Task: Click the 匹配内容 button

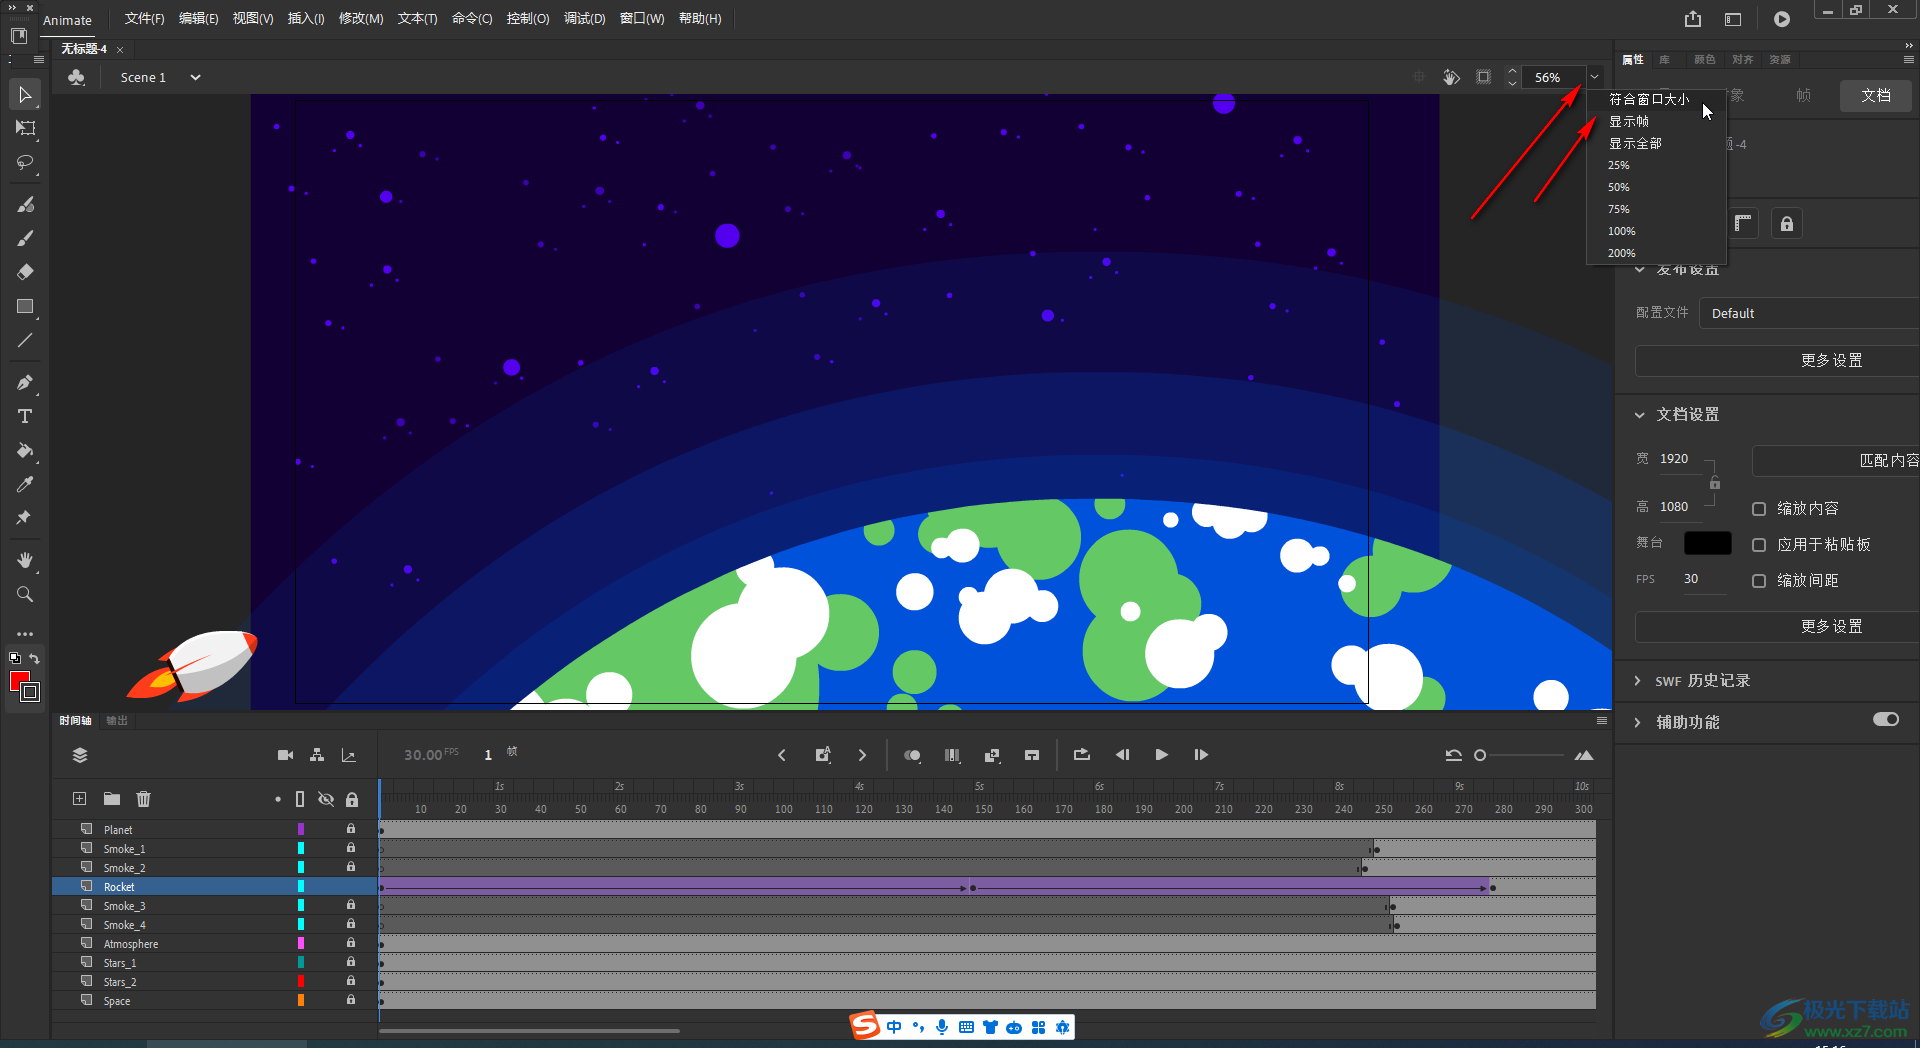Action: [1837, 460]
